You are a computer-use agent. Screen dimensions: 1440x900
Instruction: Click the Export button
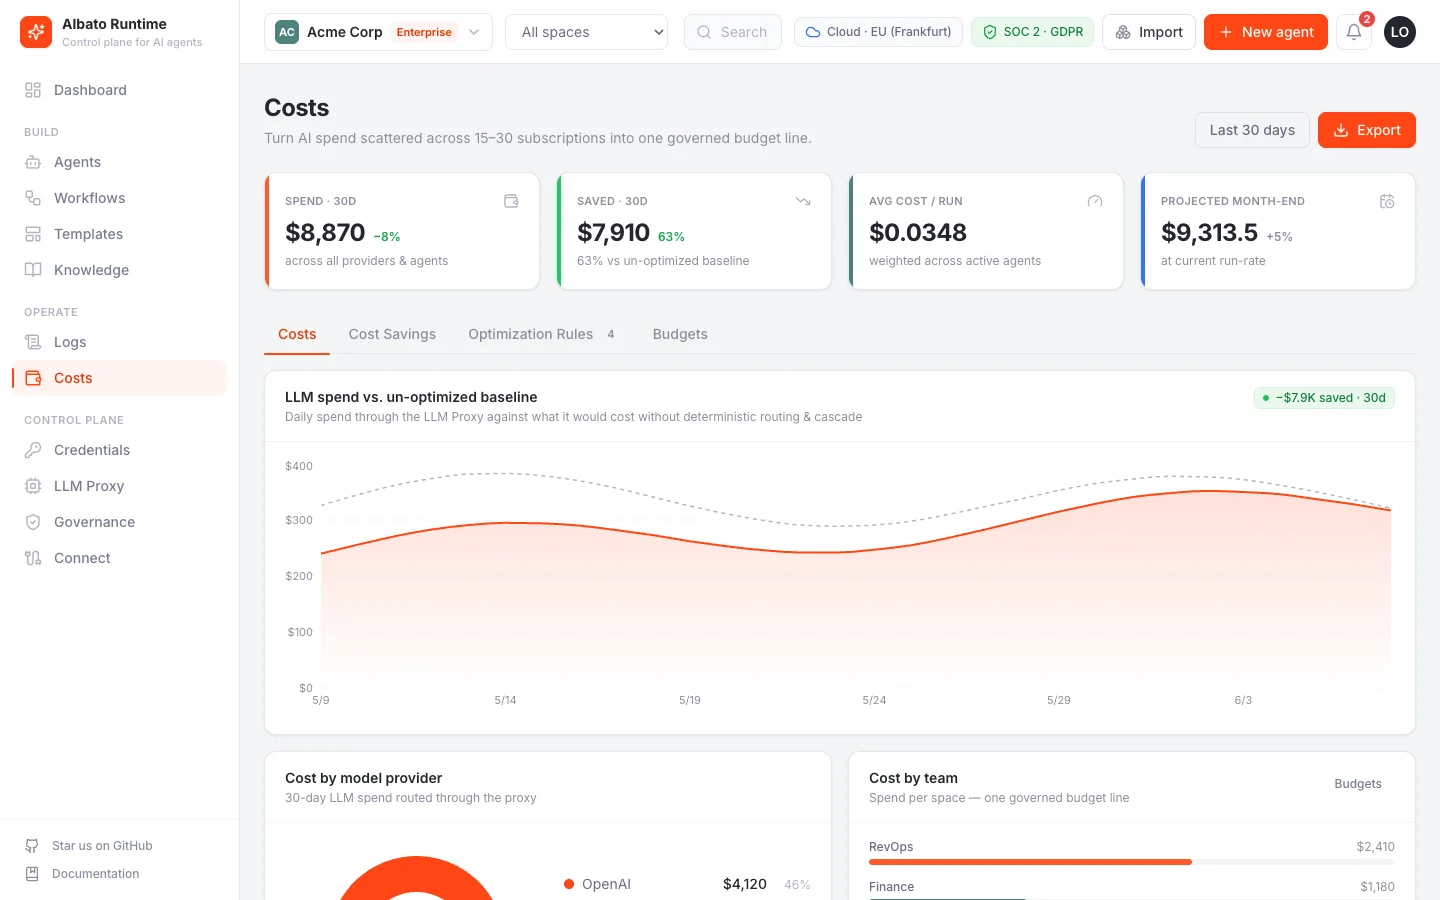(x=1367, y=130)
